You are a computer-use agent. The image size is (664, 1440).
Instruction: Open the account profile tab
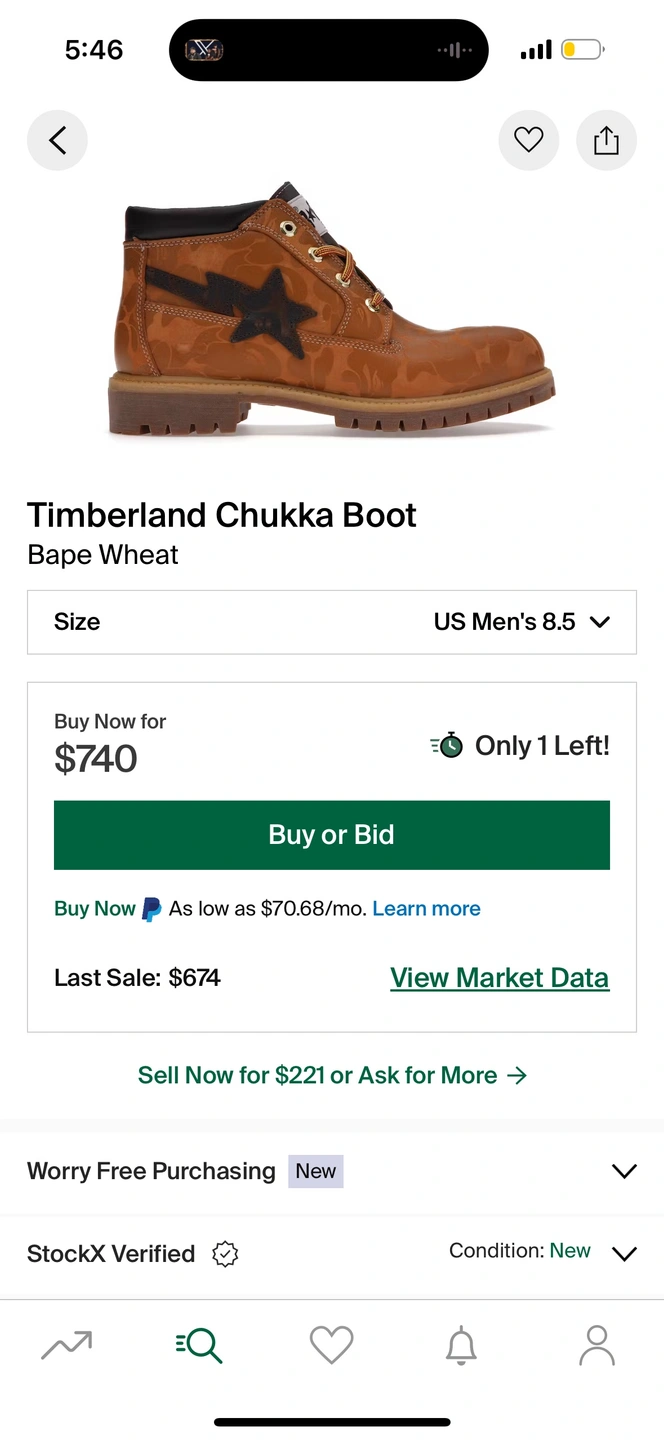(x=597, y=1345)
